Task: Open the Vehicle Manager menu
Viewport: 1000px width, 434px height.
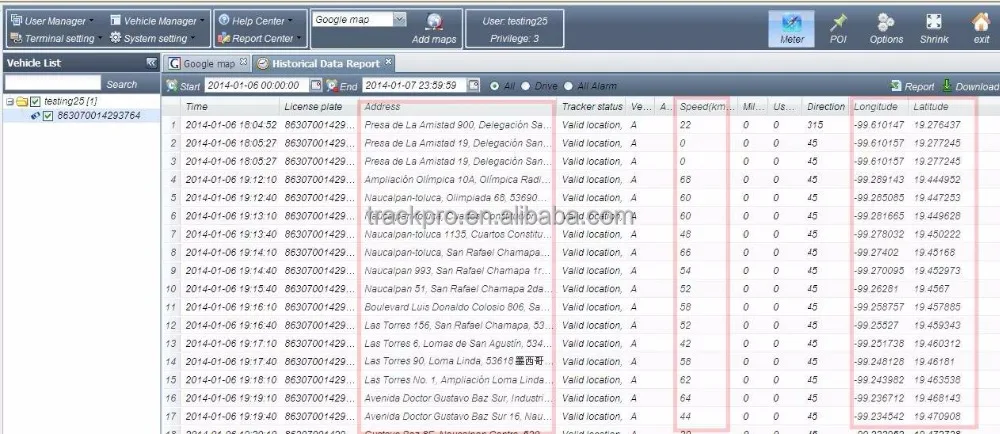Action: pos(158,21)
